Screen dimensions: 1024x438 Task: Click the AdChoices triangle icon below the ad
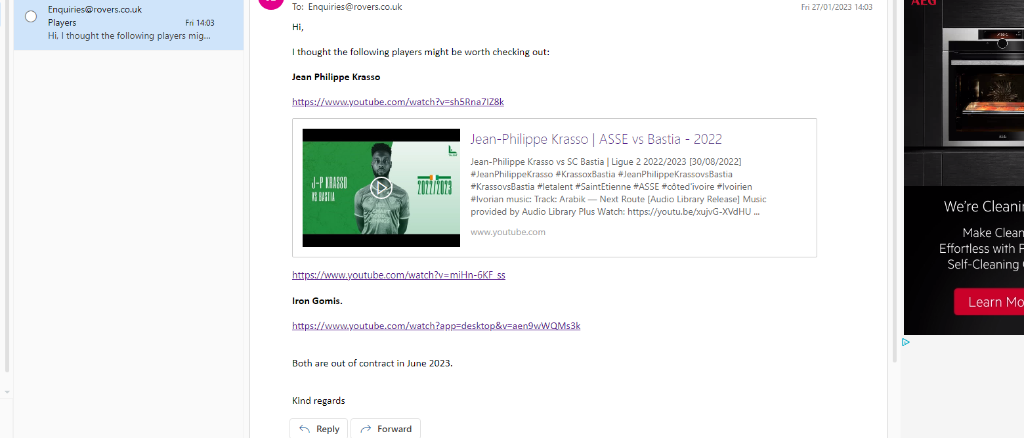tap(906, 342)
